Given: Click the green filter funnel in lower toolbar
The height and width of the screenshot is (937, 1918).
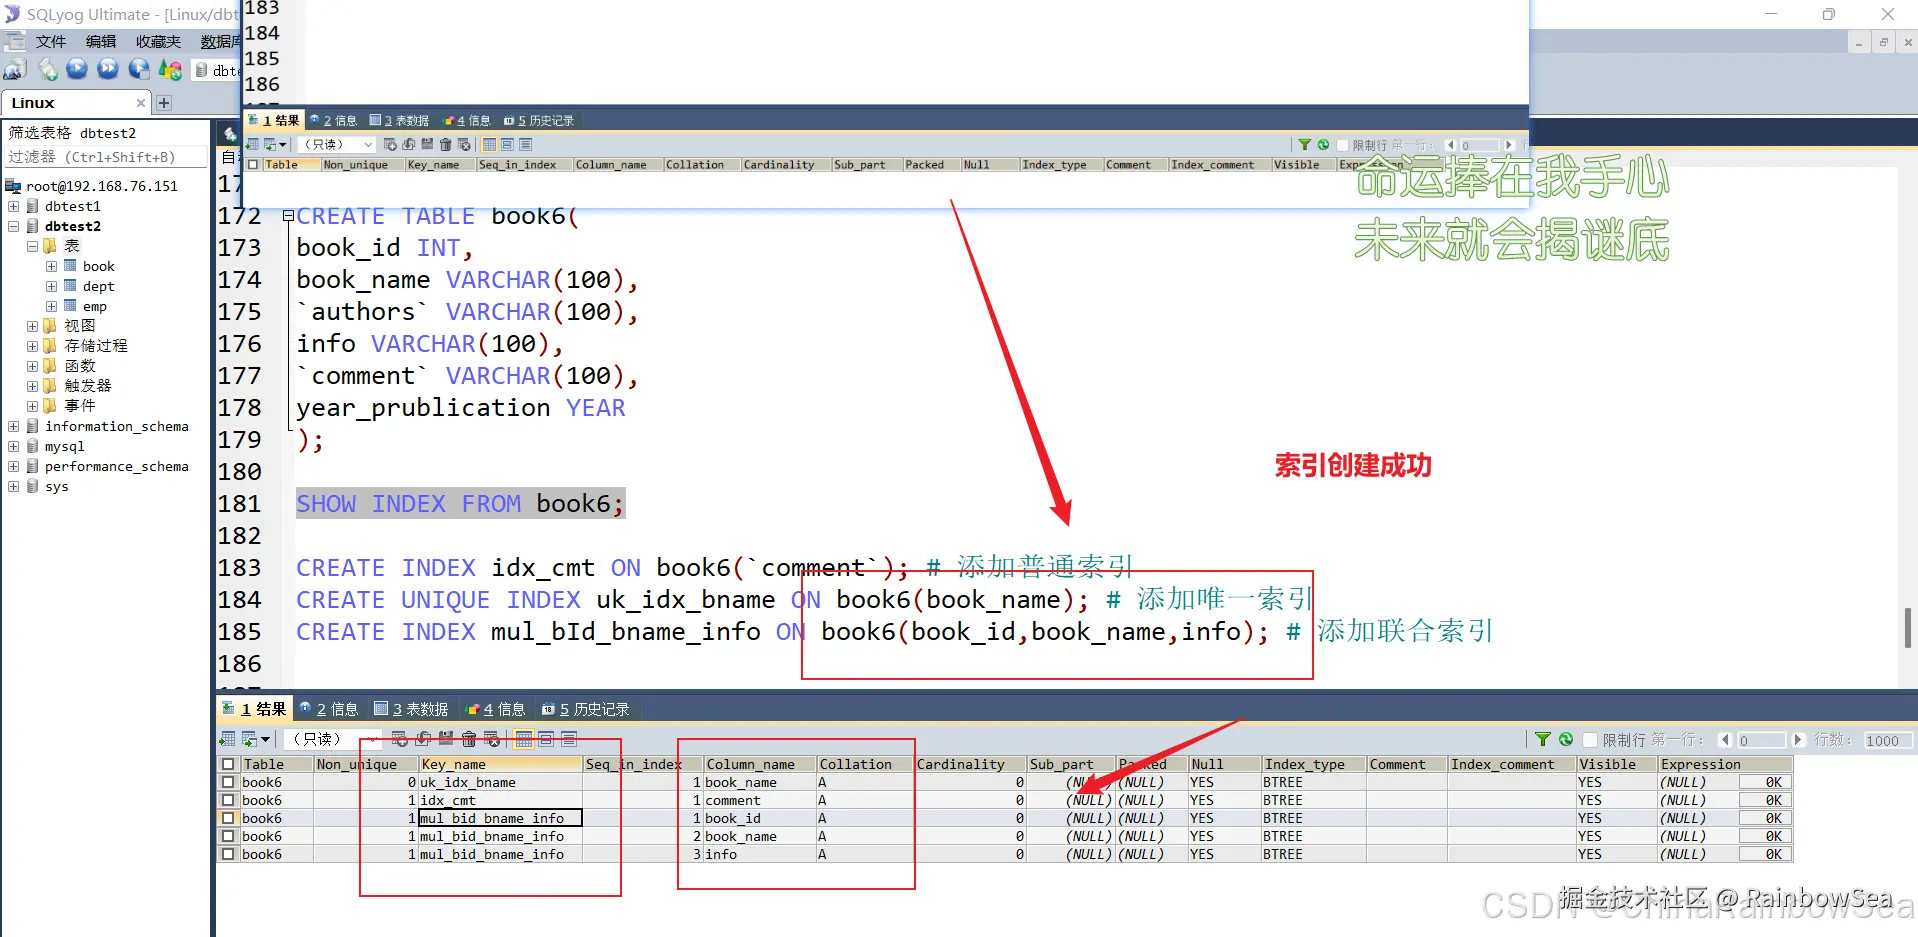Looking at the screenshot, I should (x=1543, y=739).
